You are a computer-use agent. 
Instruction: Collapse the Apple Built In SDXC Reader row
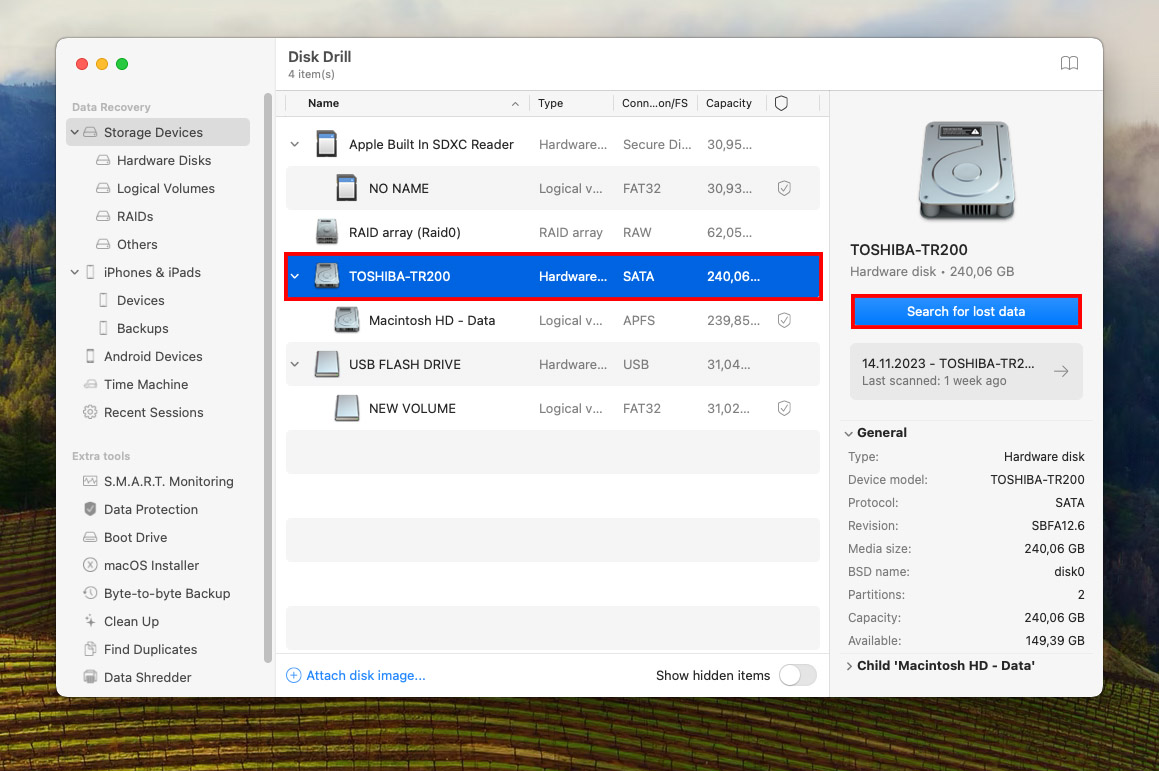tap(294, 145)
